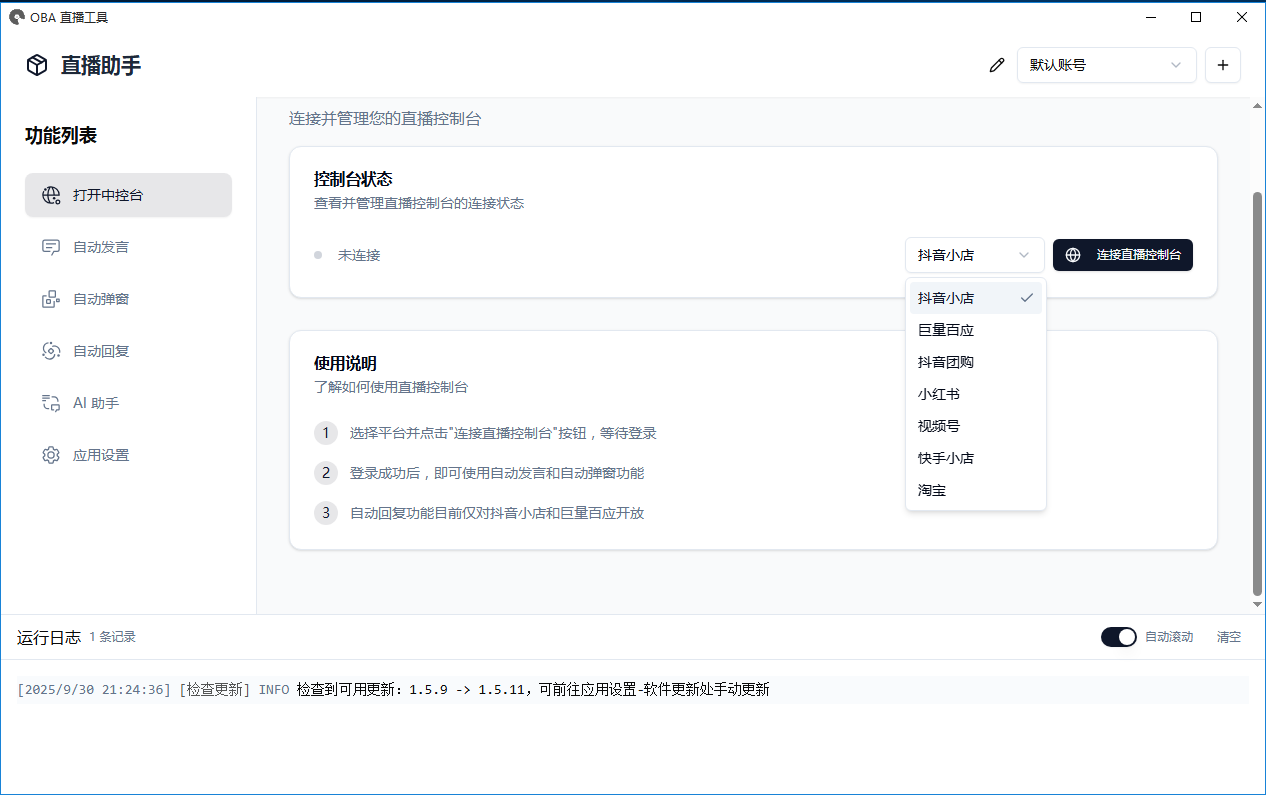Select the AI 助手 sidebar icon
1266x795 pixels.
(x=50, y=403)
